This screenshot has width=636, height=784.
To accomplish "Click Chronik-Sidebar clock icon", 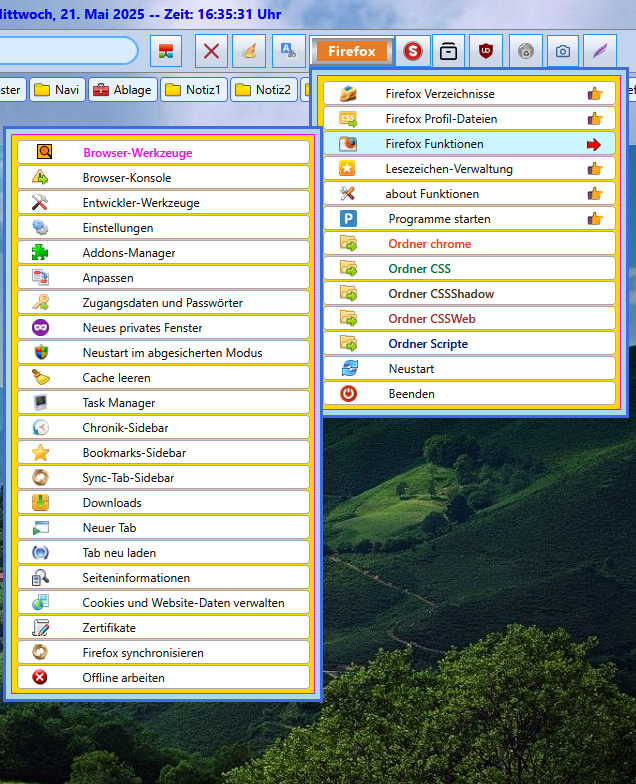I will coord(40,428).
